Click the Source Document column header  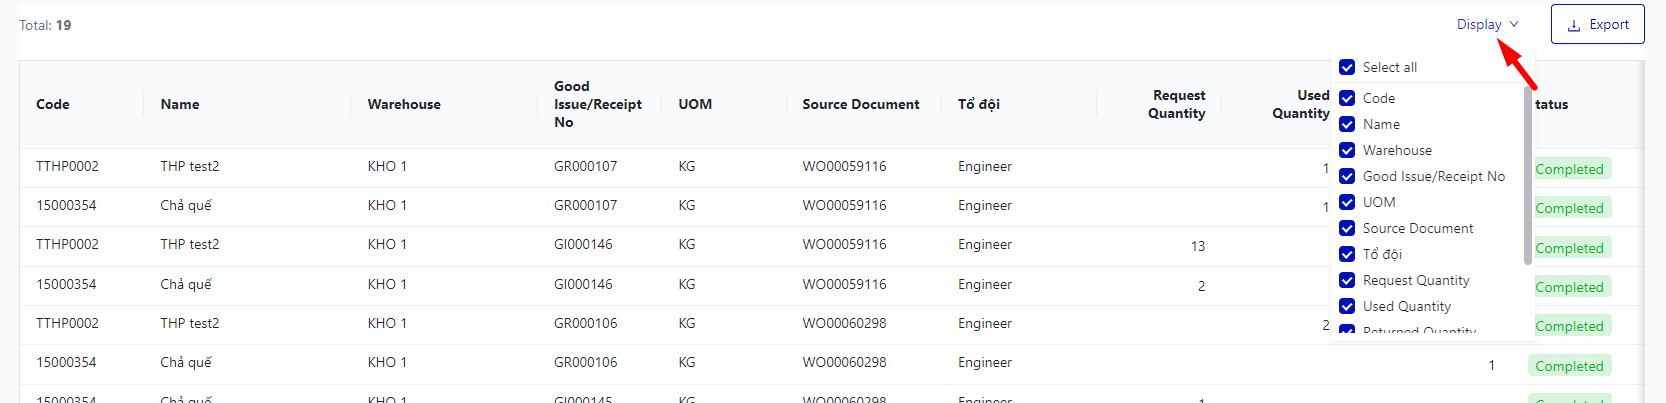(x=860, y=104)
